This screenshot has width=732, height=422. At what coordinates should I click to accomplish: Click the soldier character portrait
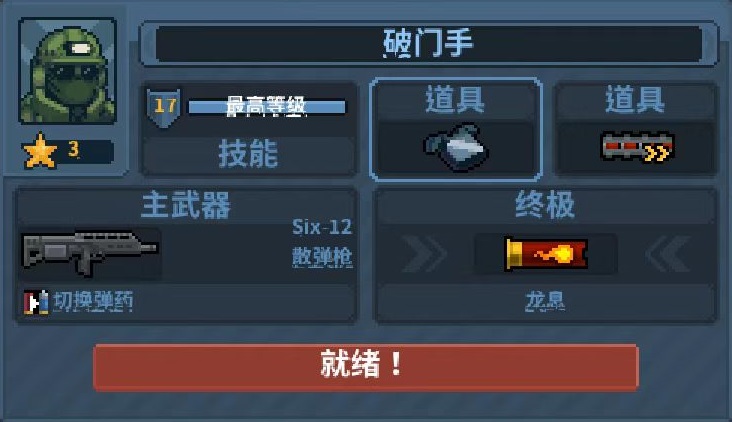coord(68,71)
